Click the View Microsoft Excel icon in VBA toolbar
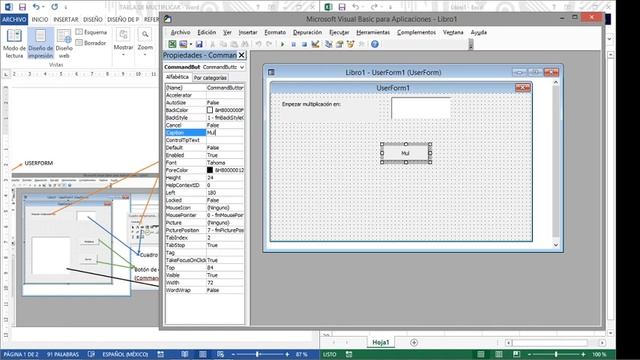Viewport: 640px width, 360px height. coord(172,44)
